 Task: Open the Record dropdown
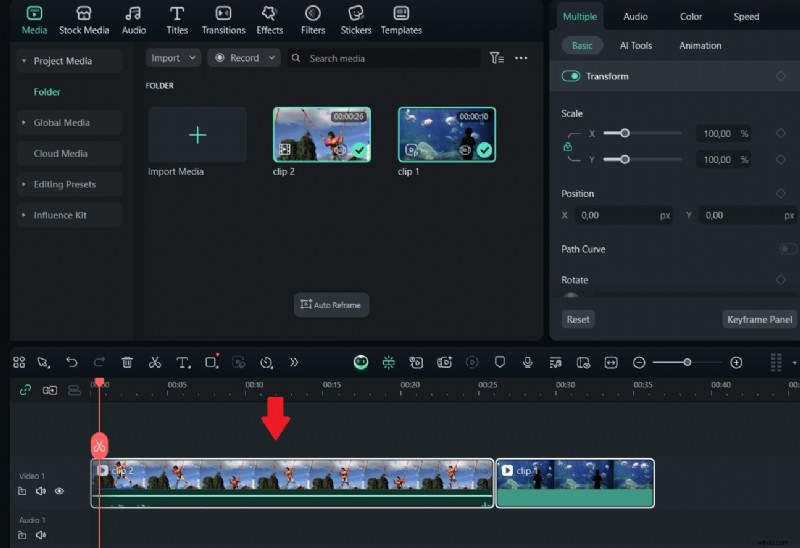[244, 58]
